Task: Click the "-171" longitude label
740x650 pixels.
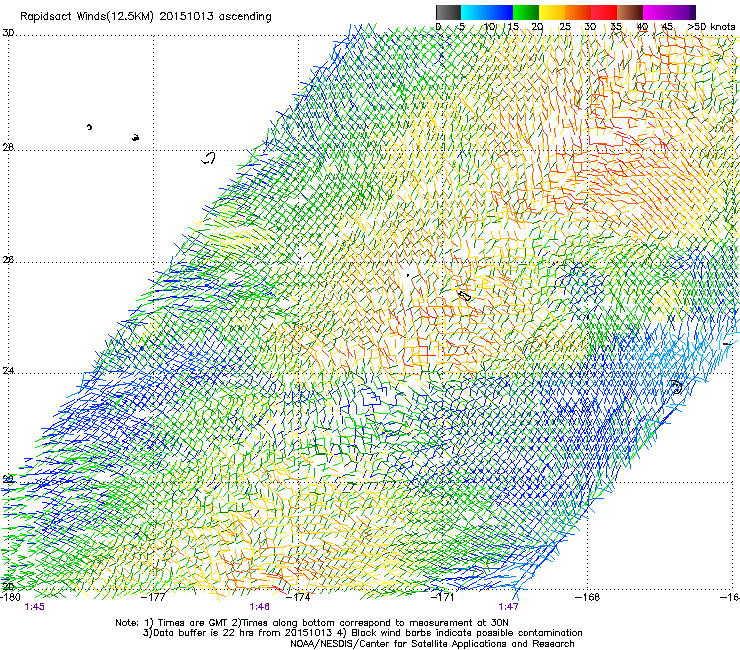Action: click(x=443, y=597)
